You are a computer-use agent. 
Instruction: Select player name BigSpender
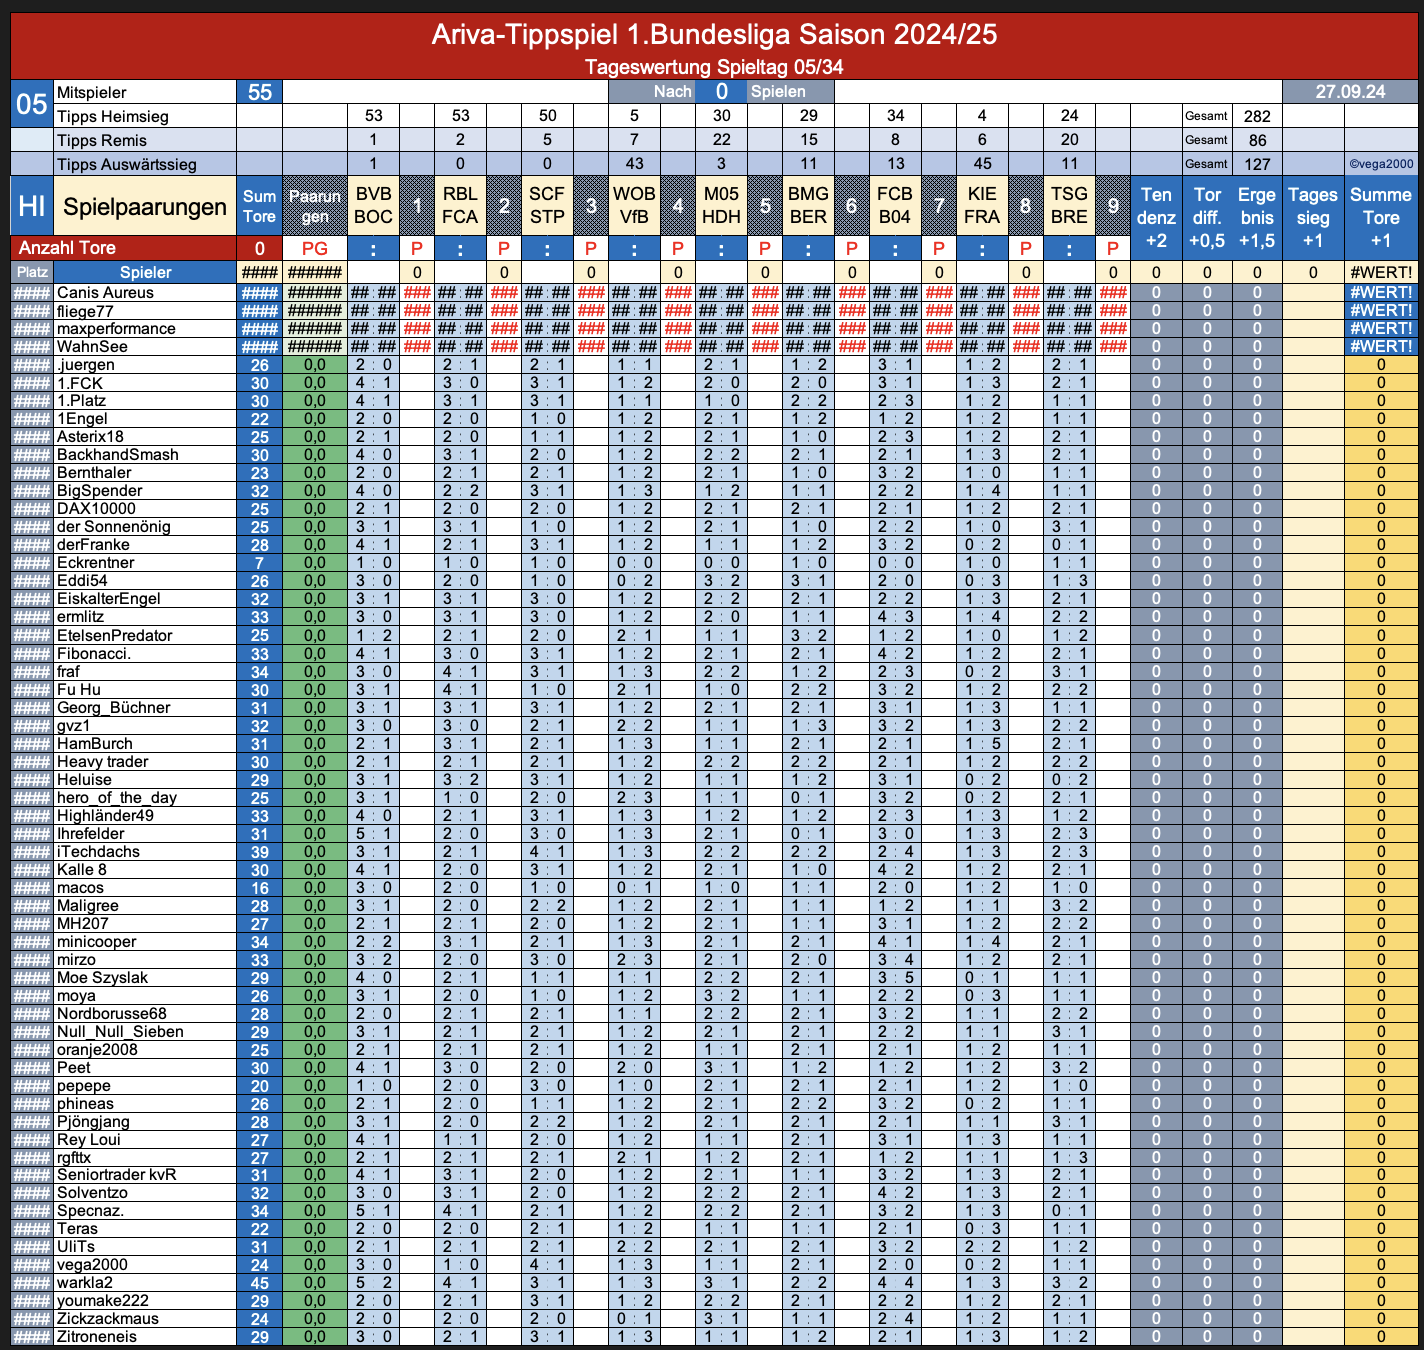pos(99,491)
